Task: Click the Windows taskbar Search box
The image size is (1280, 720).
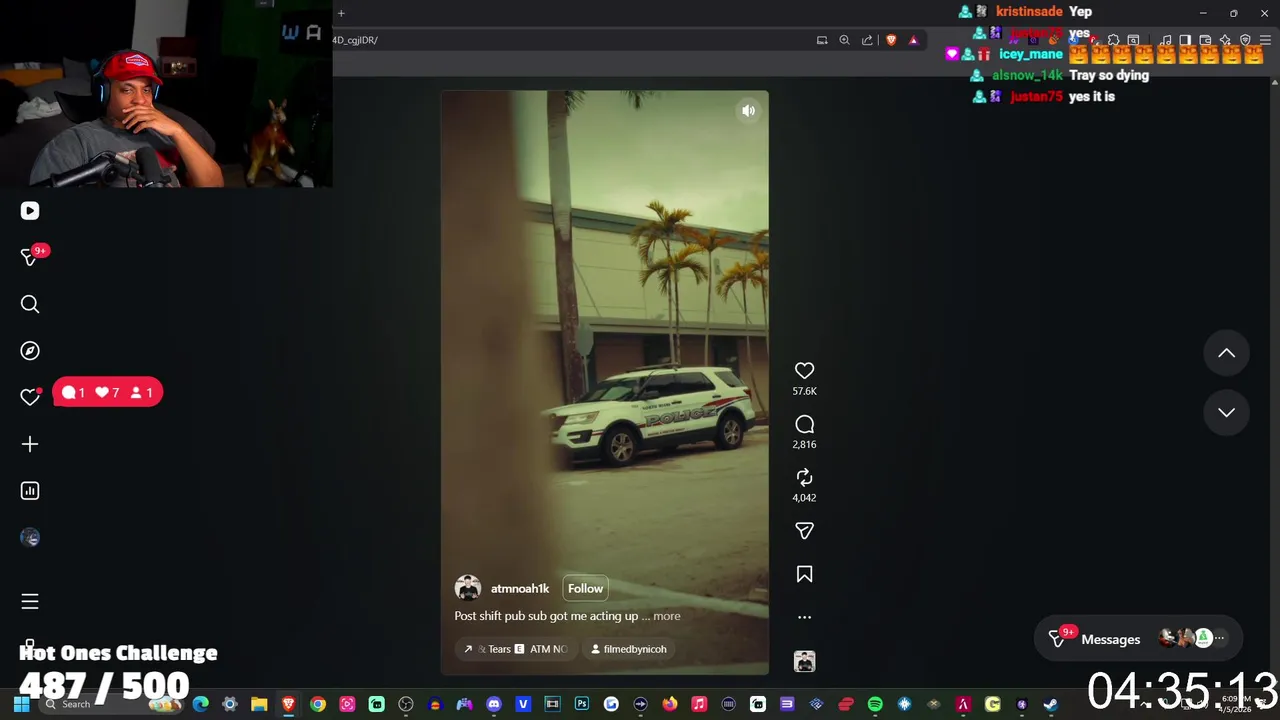Action: click(113, 704)
